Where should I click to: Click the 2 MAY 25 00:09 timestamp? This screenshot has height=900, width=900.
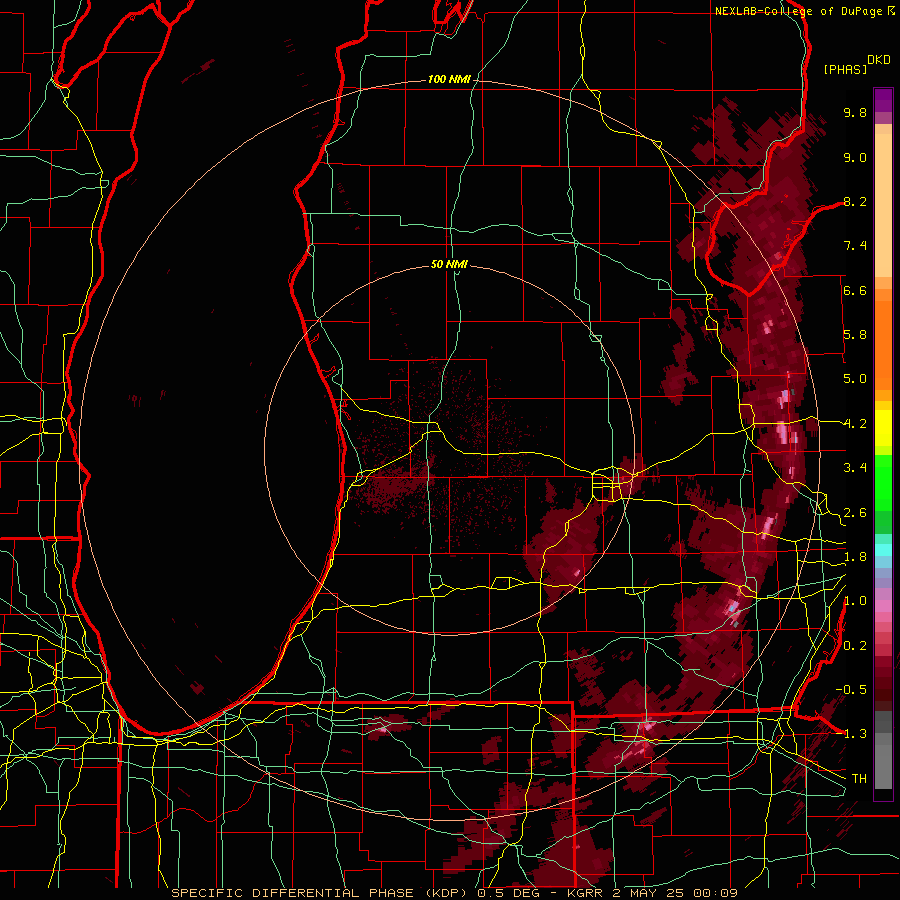[675, 893]
